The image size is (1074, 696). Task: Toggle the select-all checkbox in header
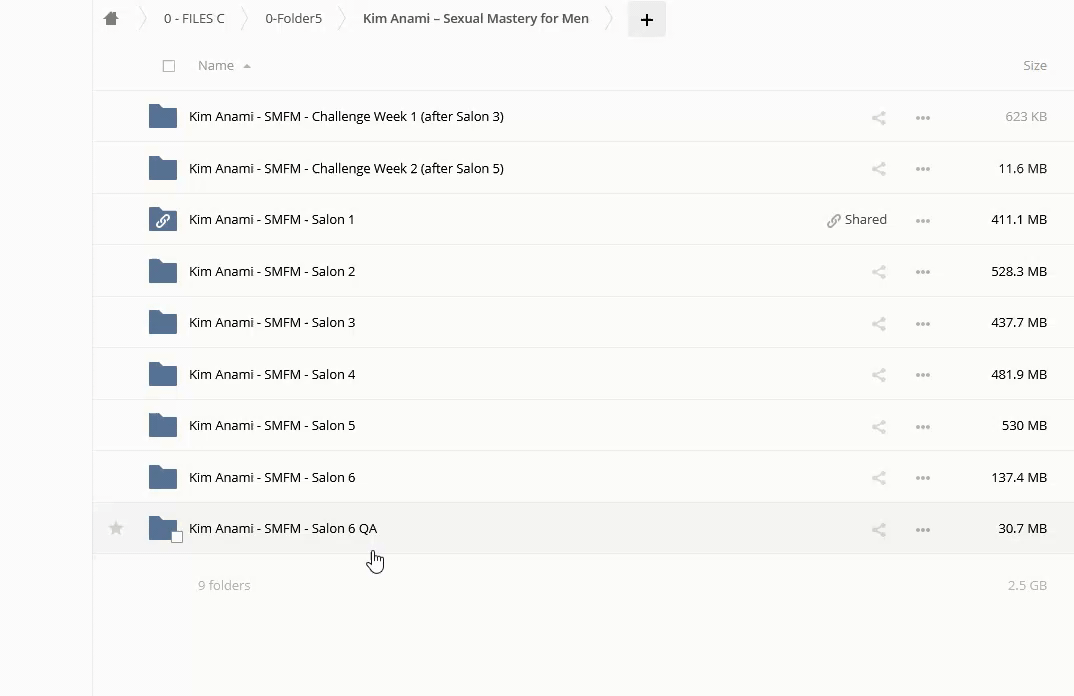[x=169, y=66]
